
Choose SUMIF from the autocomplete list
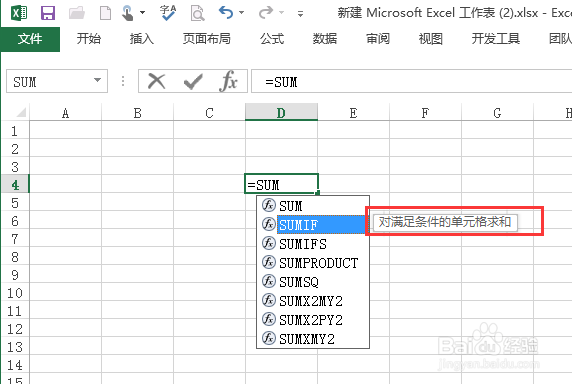[x=313, y=225]
